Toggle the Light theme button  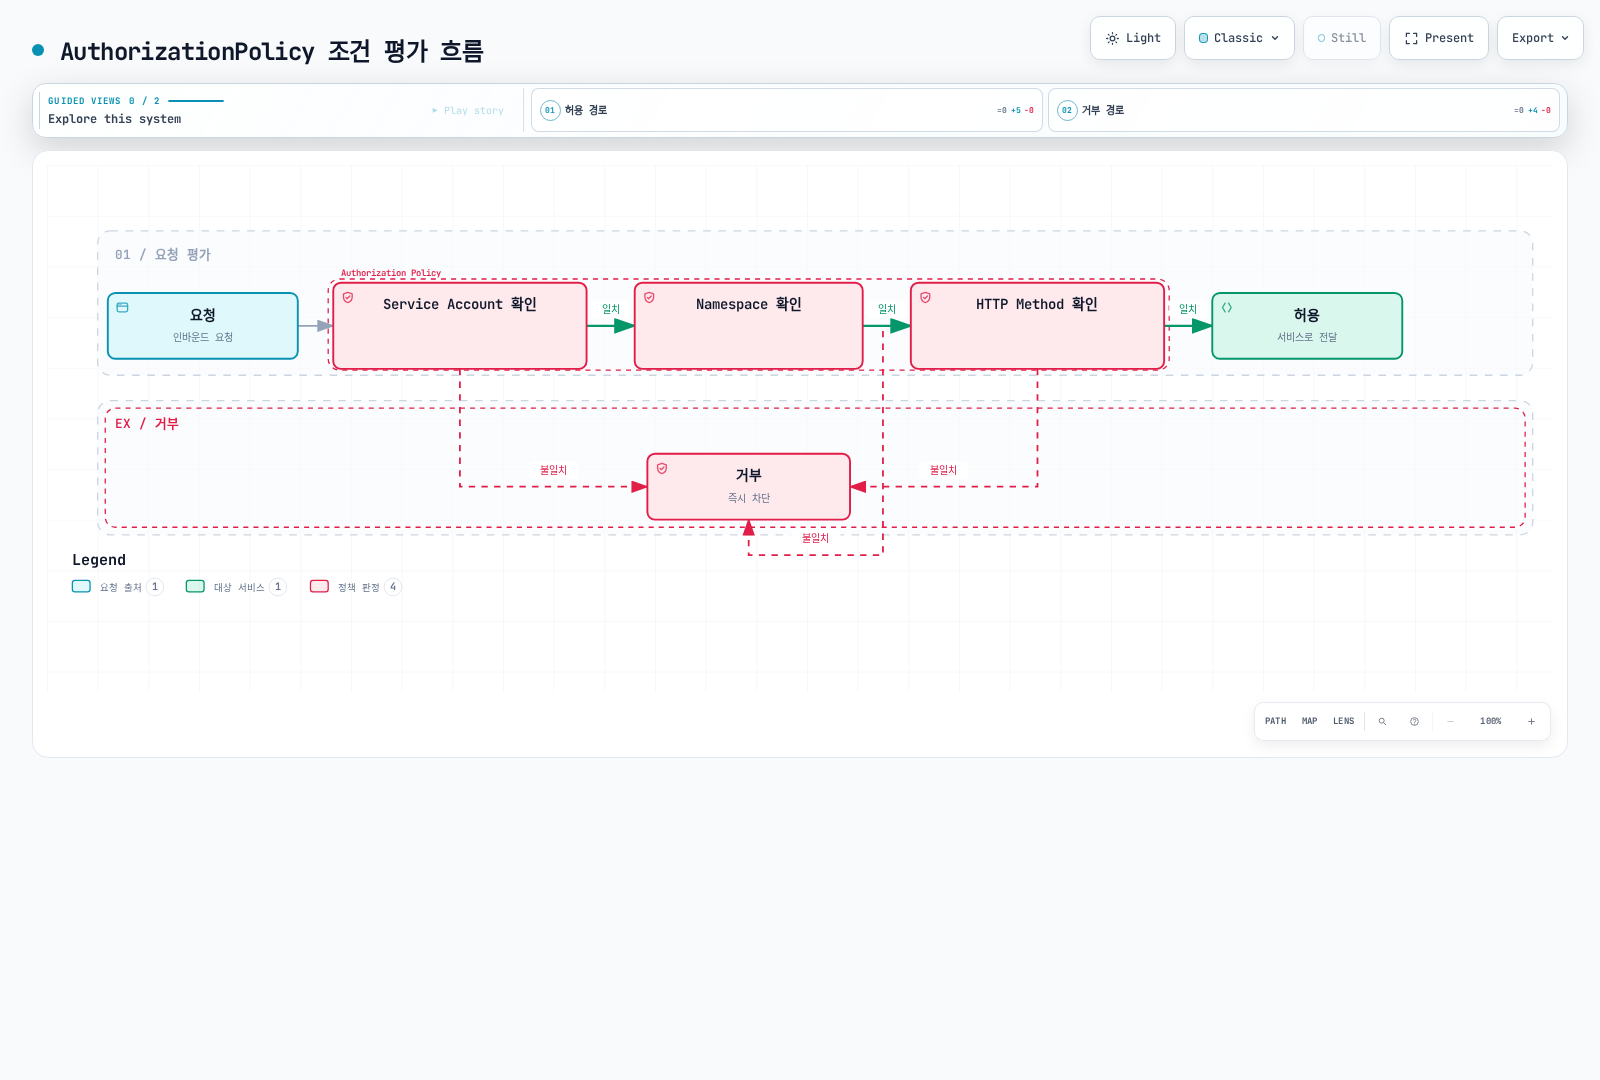(1133, 38)
